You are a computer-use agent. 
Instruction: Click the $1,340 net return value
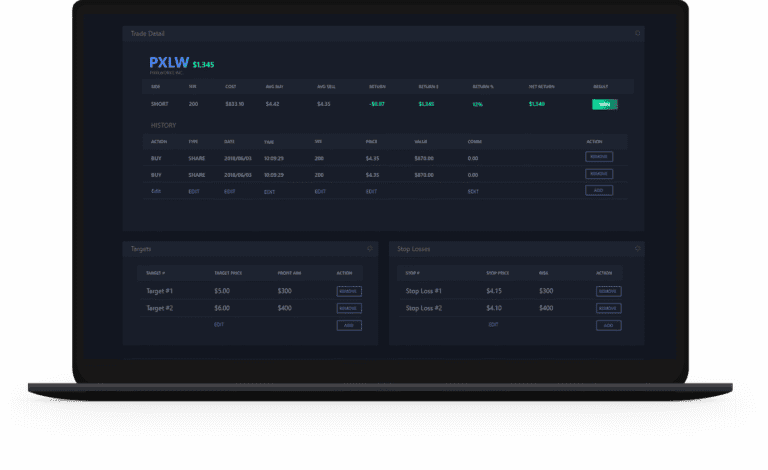pyautogui.click(x=537, y=104)
